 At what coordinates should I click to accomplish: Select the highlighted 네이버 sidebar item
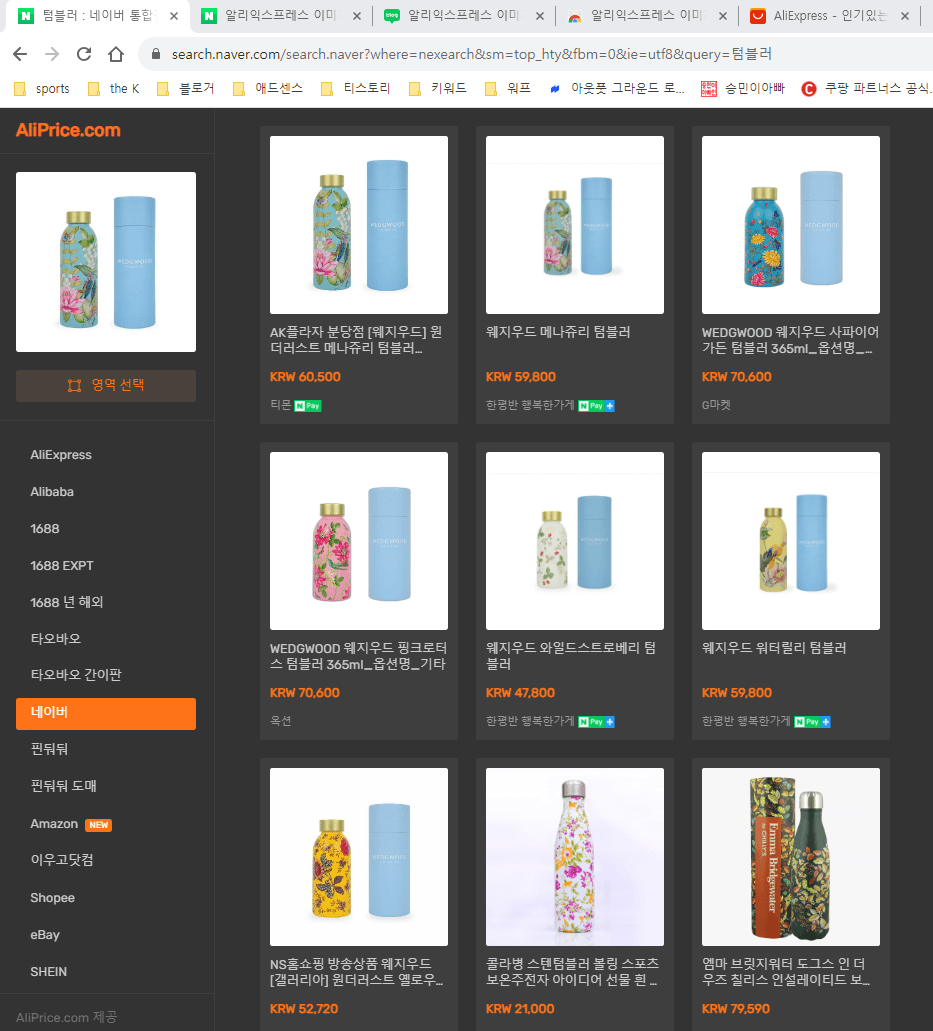point(106,713)
